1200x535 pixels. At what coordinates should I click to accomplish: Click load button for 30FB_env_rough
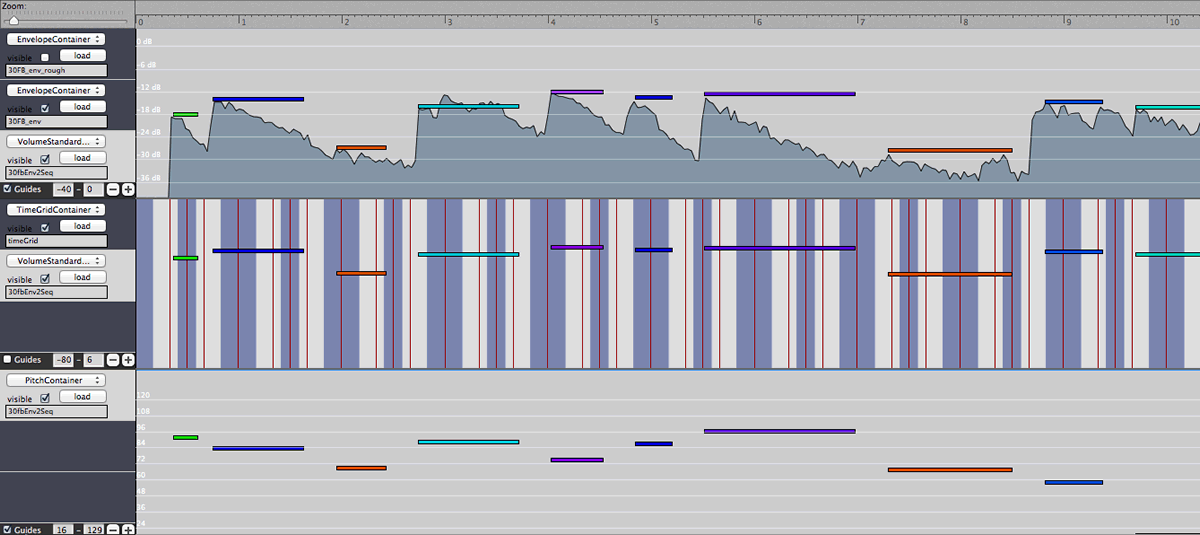pyautogui.click(x=82, y=56)
